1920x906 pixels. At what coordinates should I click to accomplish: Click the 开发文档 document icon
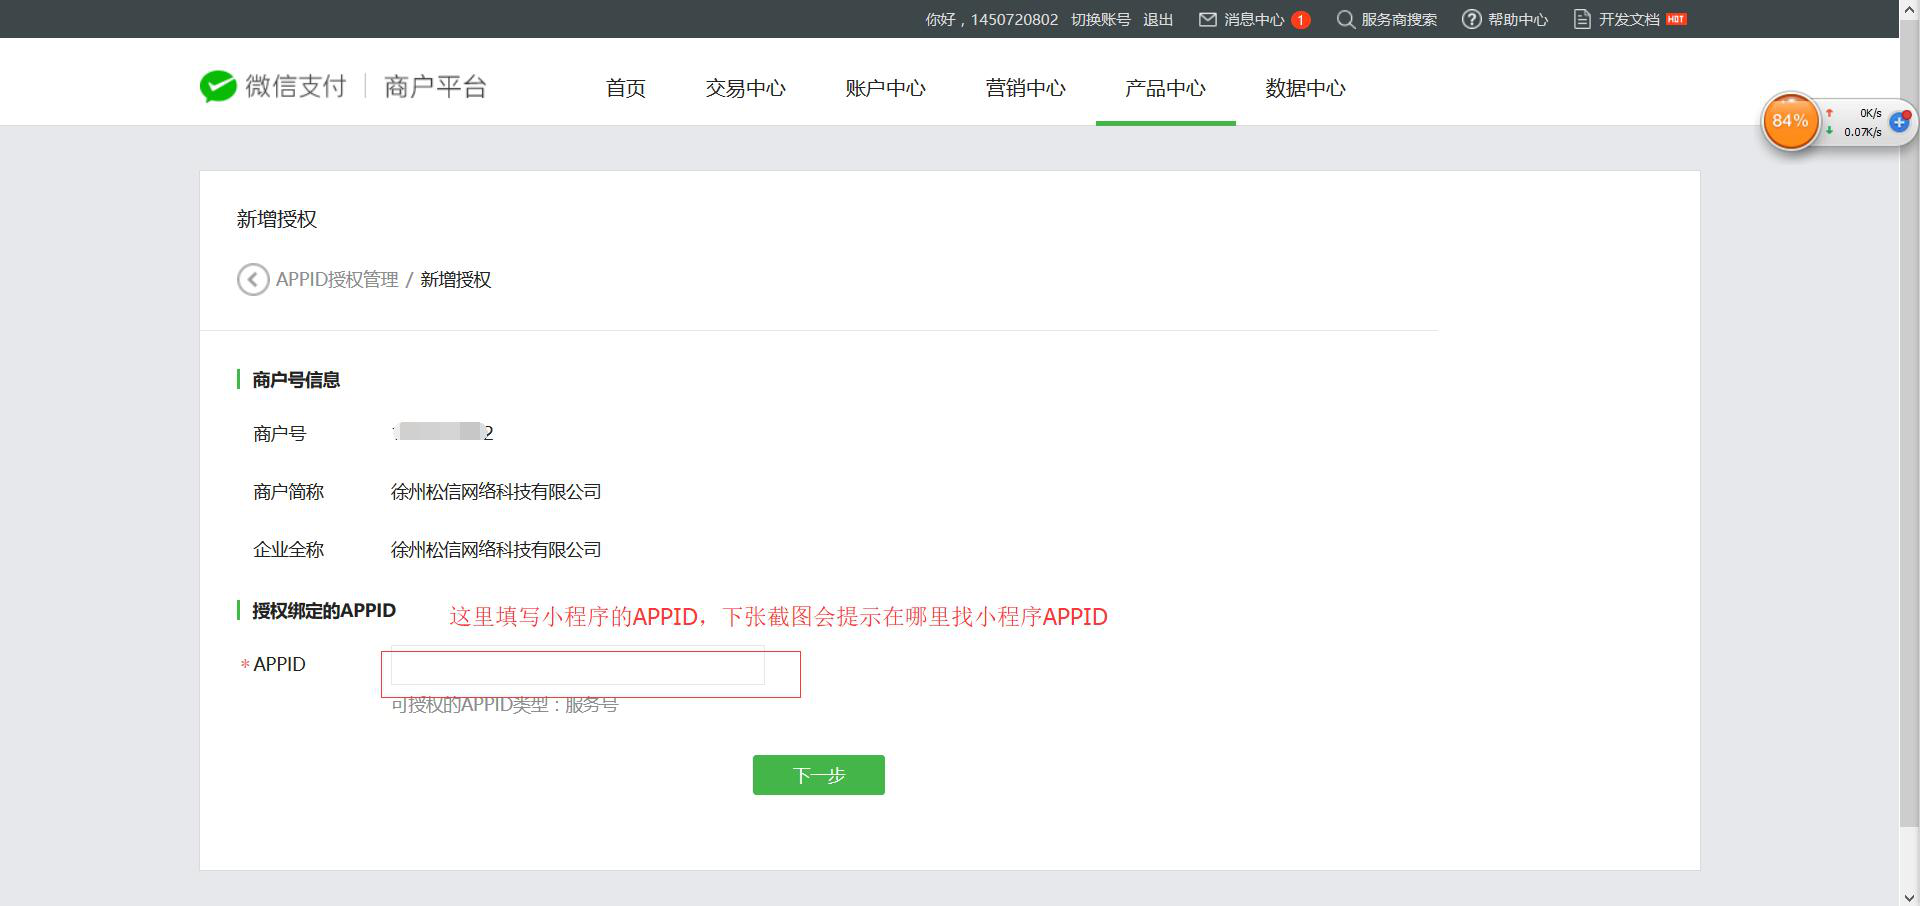click(x=1582, y=19)
